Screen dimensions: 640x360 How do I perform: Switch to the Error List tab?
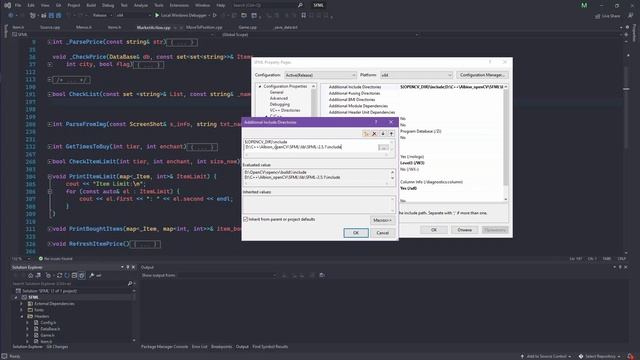(x=200, y=347)
